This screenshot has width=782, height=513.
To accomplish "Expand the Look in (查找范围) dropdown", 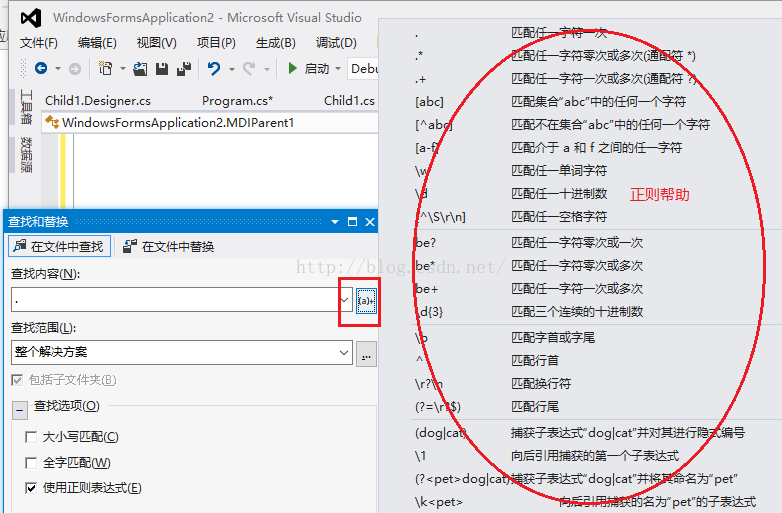I will tap(344, 352).
